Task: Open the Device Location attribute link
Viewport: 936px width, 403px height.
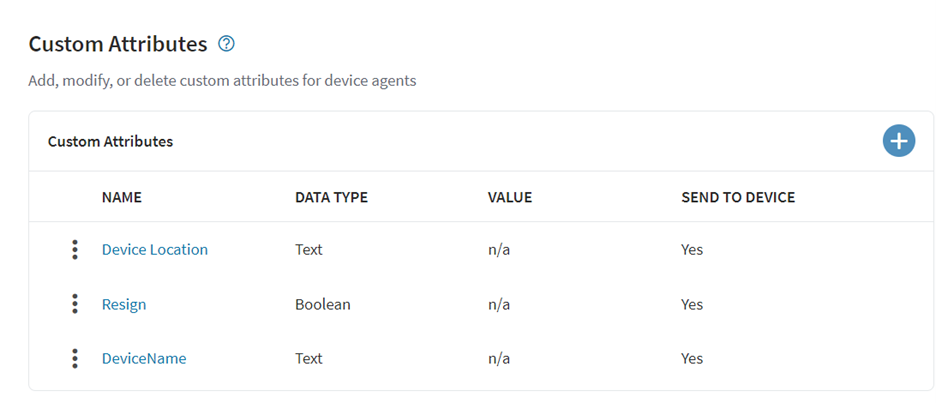Action: click(155, 250)
